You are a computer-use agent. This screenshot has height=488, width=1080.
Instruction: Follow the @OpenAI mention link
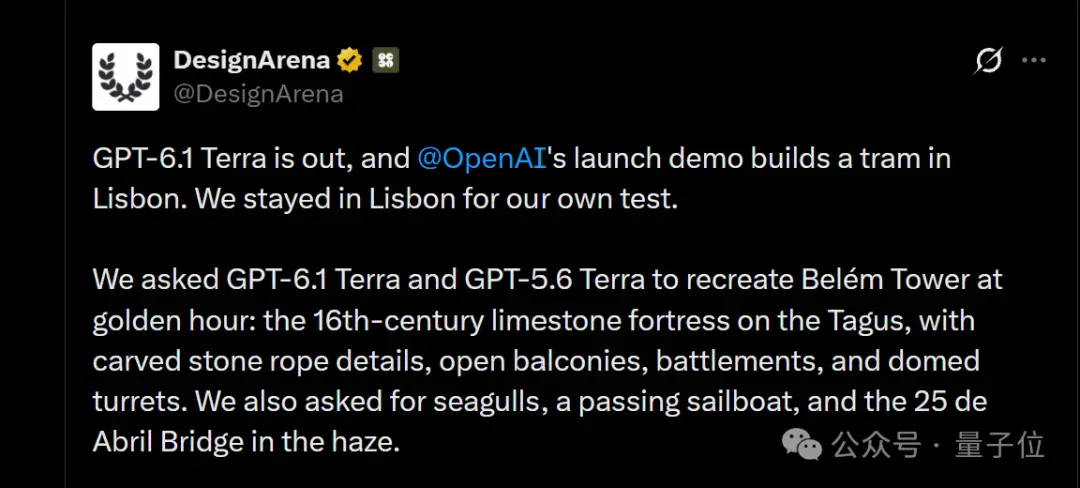[481, 159]
